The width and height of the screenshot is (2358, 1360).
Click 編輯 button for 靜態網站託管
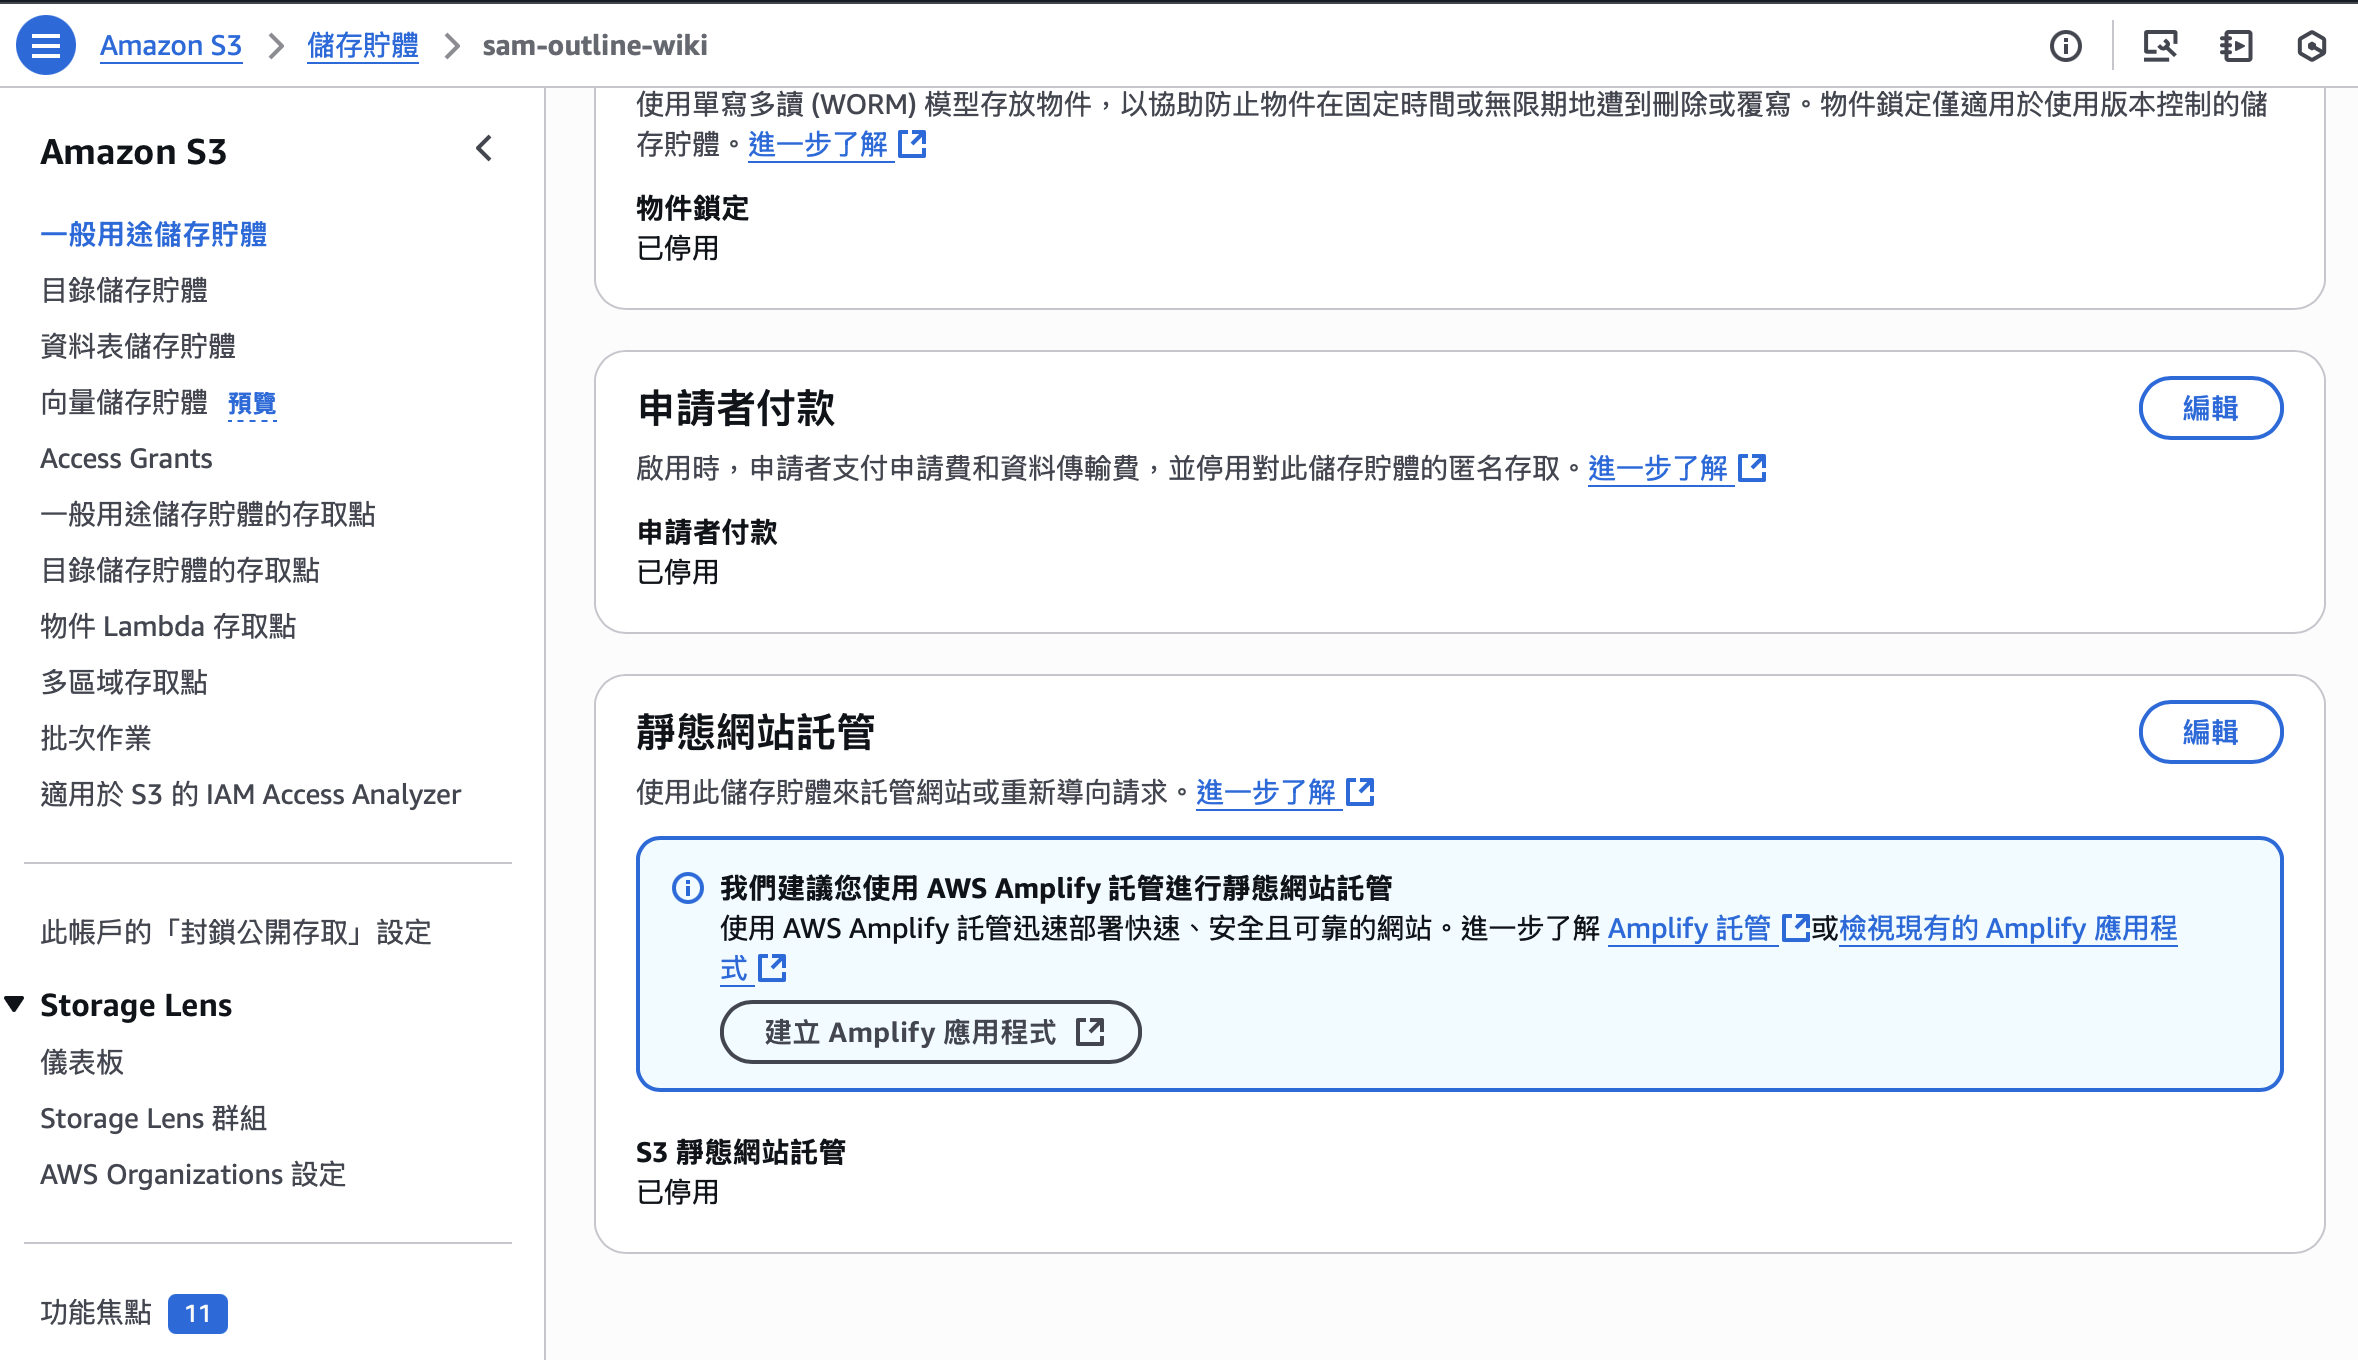click(x=2210, y=732)
